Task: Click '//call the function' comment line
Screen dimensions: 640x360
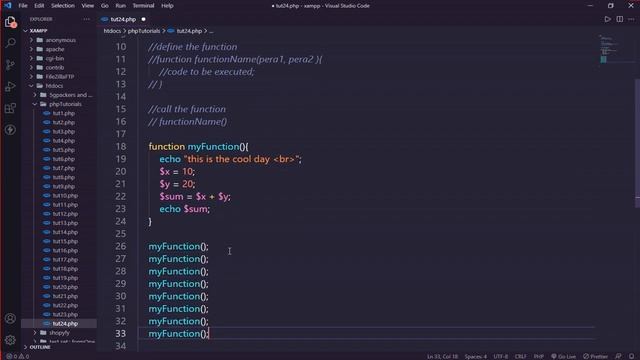Action: click(187, 109)
